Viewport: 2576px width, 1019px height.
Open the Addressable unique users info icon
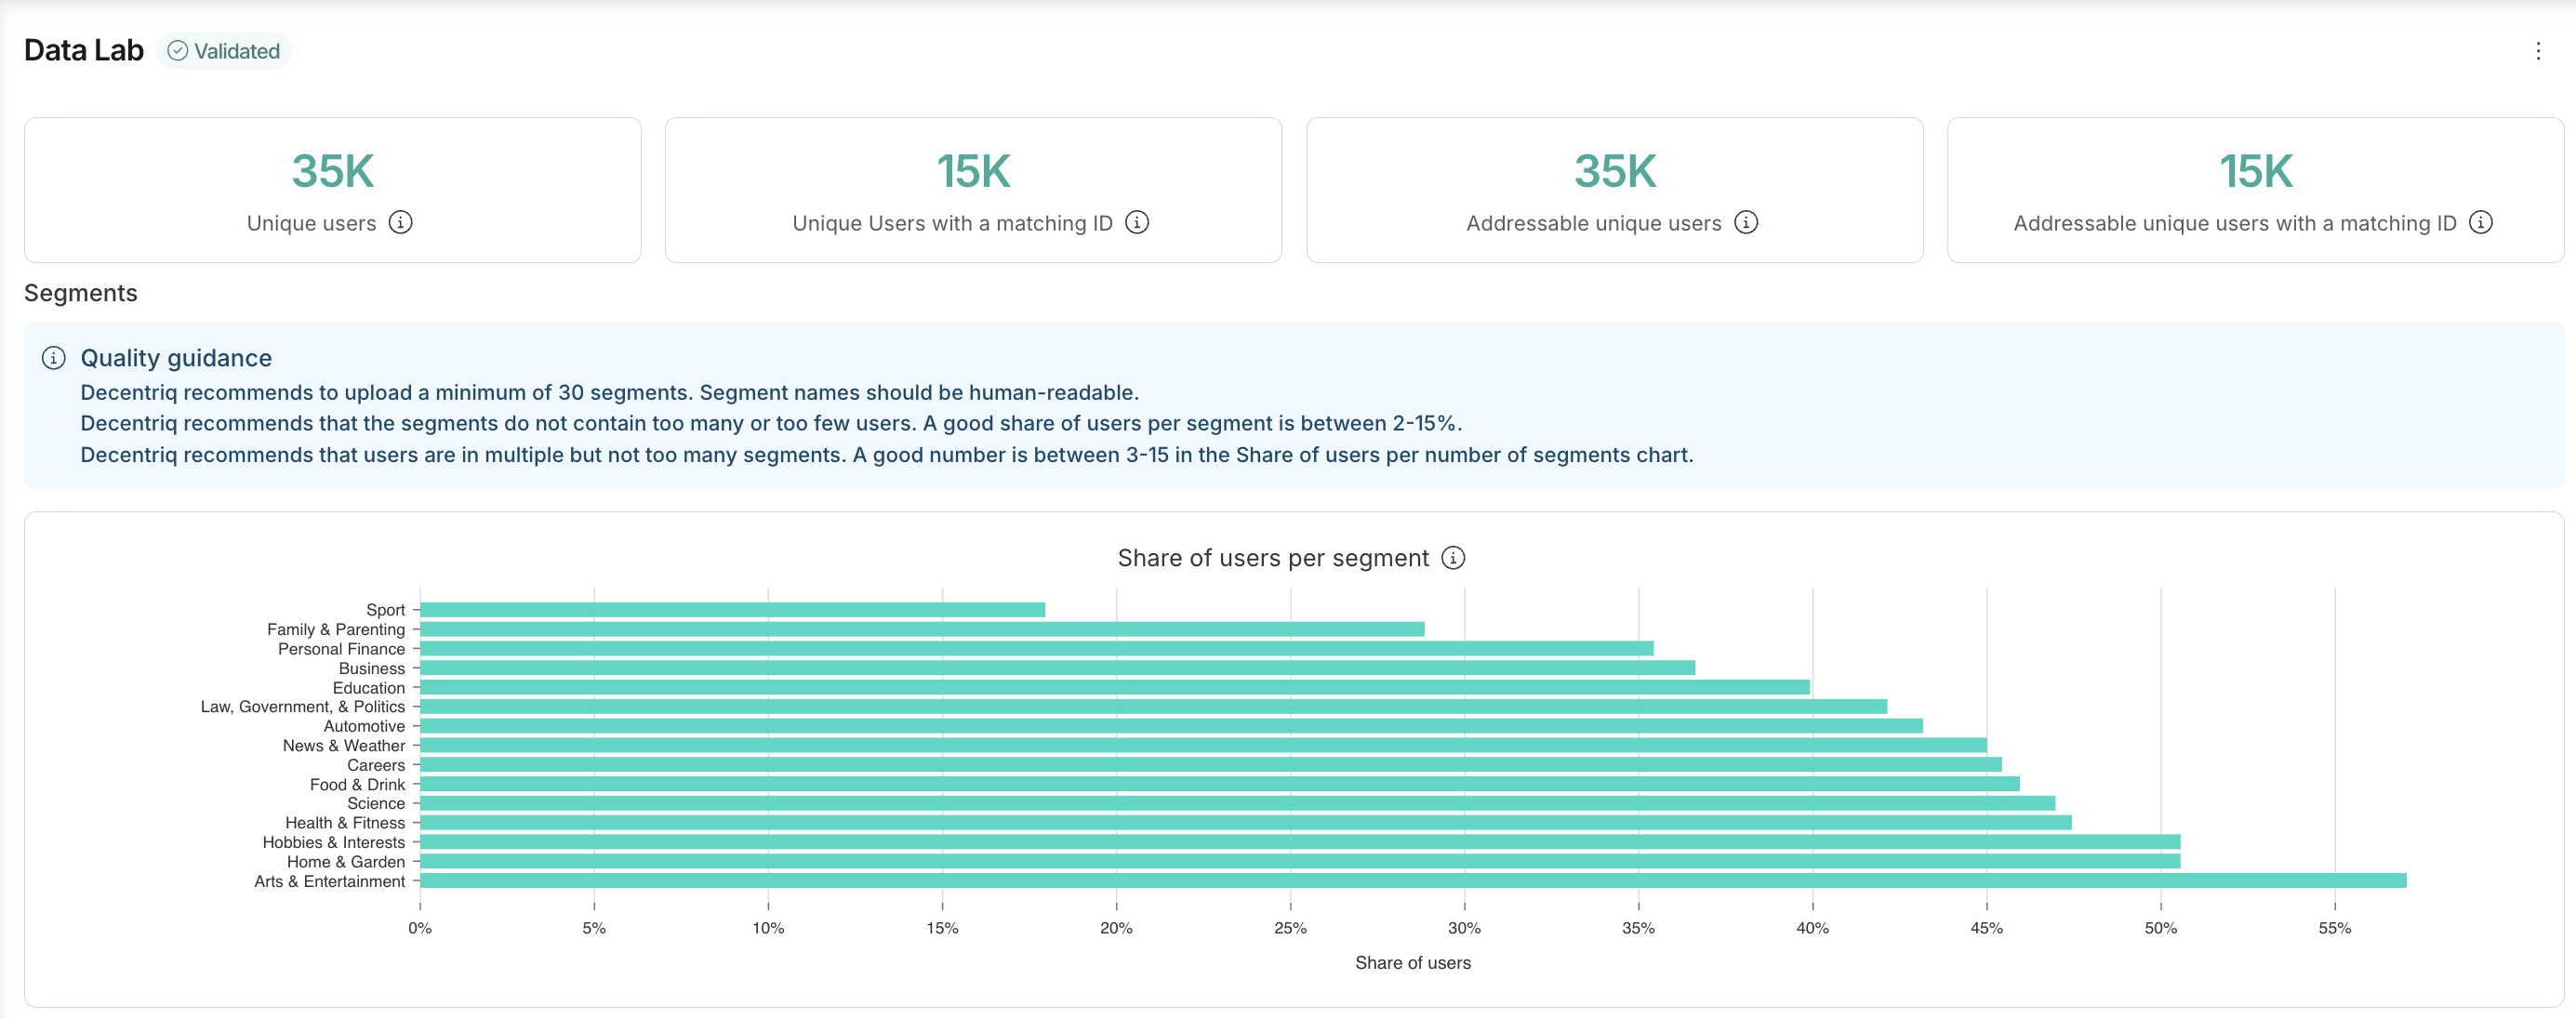pyautogui.click(x=1747, y=223)
